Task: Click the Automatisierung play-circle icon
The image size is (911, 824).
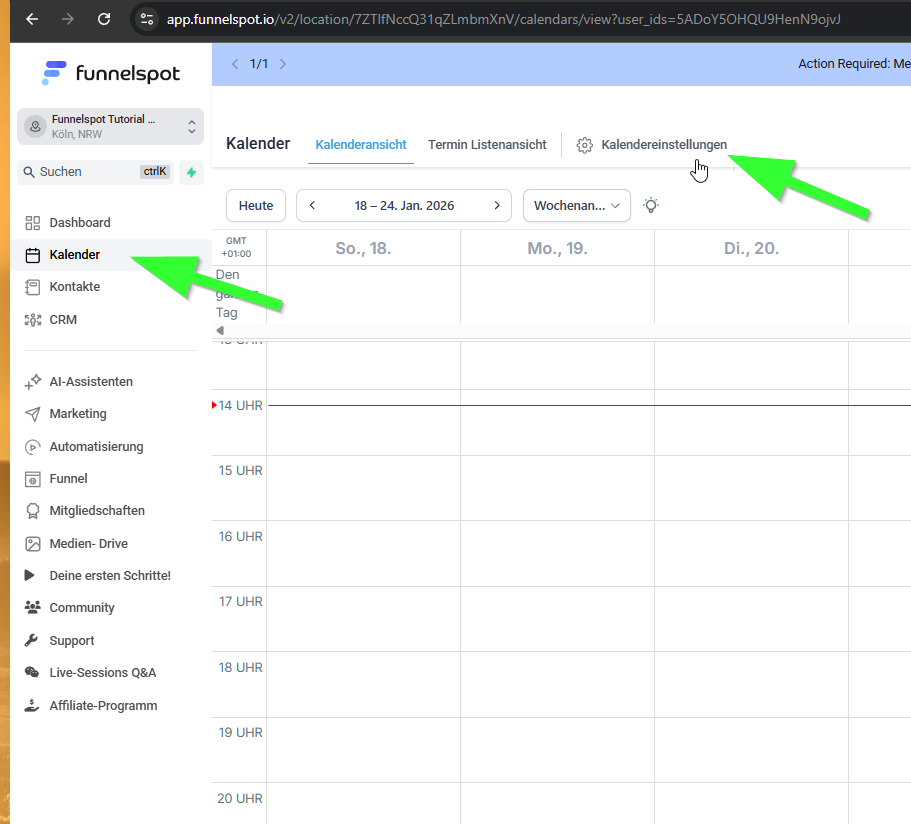Action: click(33, 447)
